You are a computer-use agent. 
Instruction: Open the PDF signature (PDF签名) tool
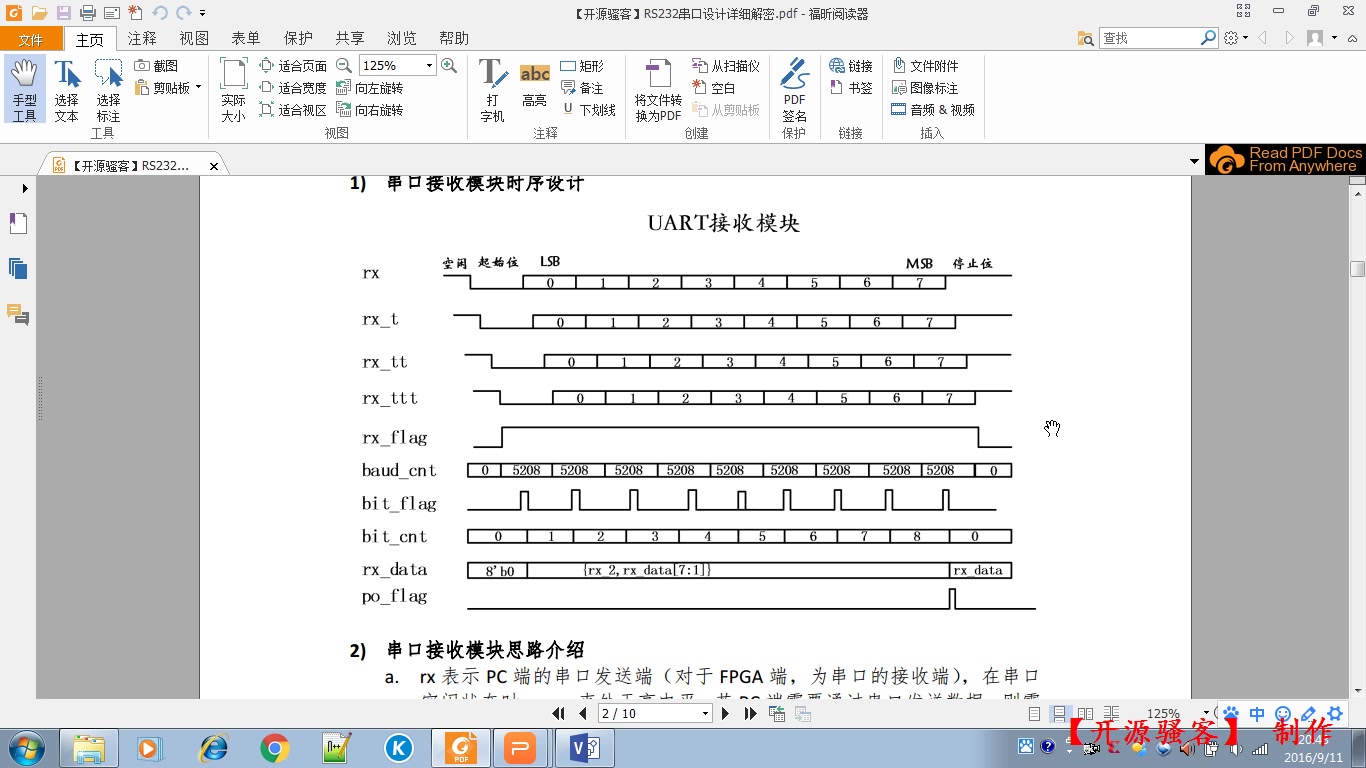tap(793, 88)
